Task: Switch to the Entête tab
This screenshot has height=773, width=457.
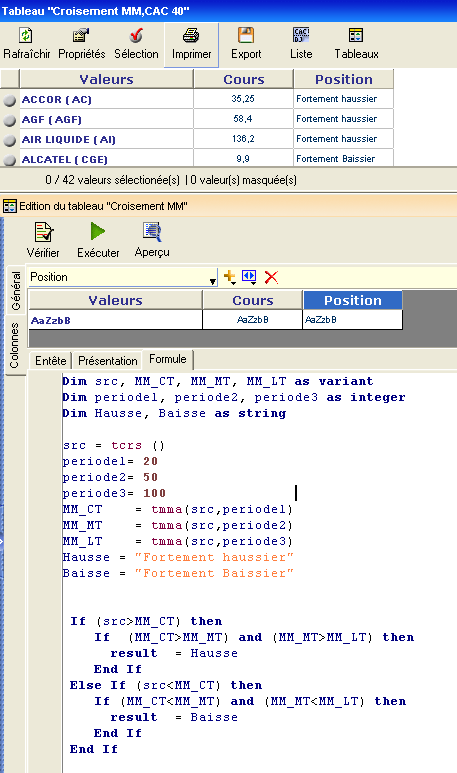Action: (50, 361)
